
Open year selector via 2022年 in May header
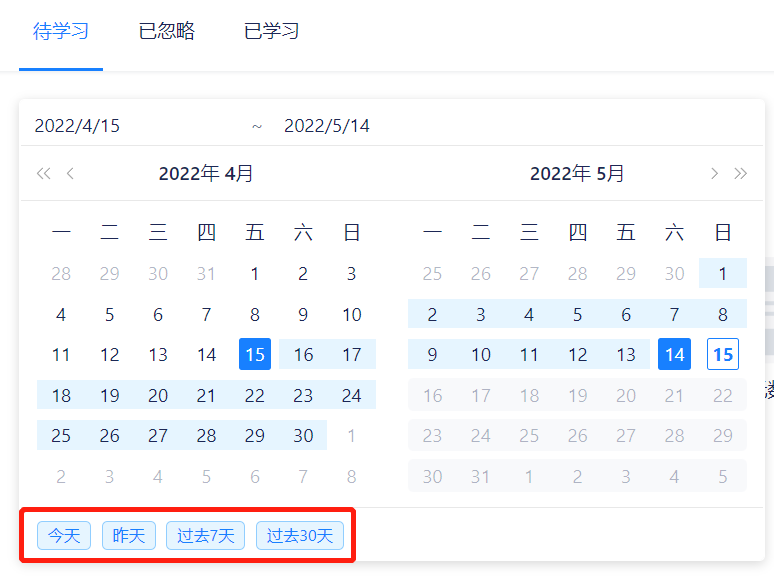[560, 174]
